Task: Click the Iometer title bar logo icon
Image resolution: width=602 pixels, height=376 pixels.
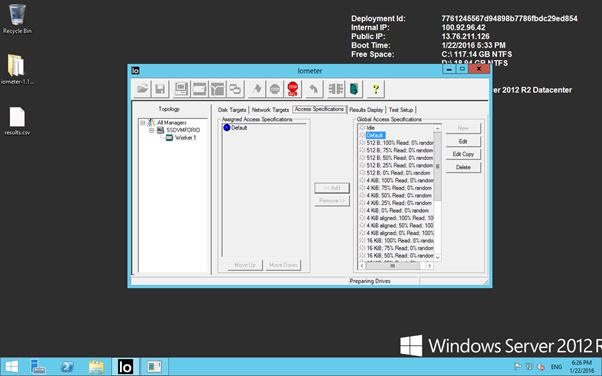Action: click(135, 70)
